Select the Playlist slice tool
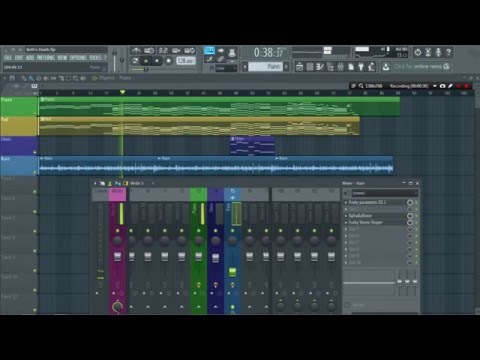Image resolution: width=480 pixels, height=360 pixels. (61, 78)
